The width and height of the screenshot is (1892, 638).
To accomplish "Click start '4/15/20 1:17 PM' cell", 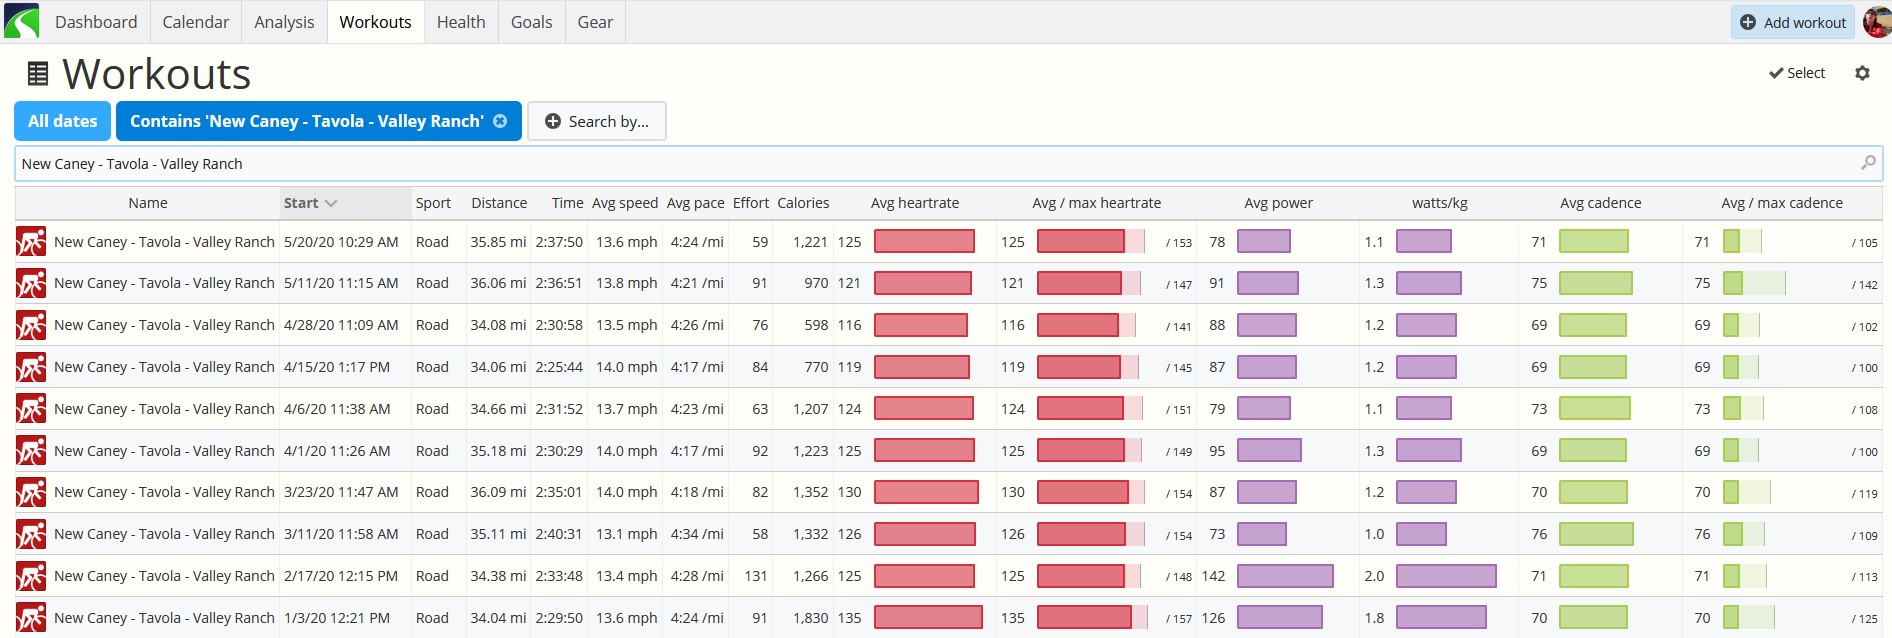I will pyautogui.click(x=337, y=367).
